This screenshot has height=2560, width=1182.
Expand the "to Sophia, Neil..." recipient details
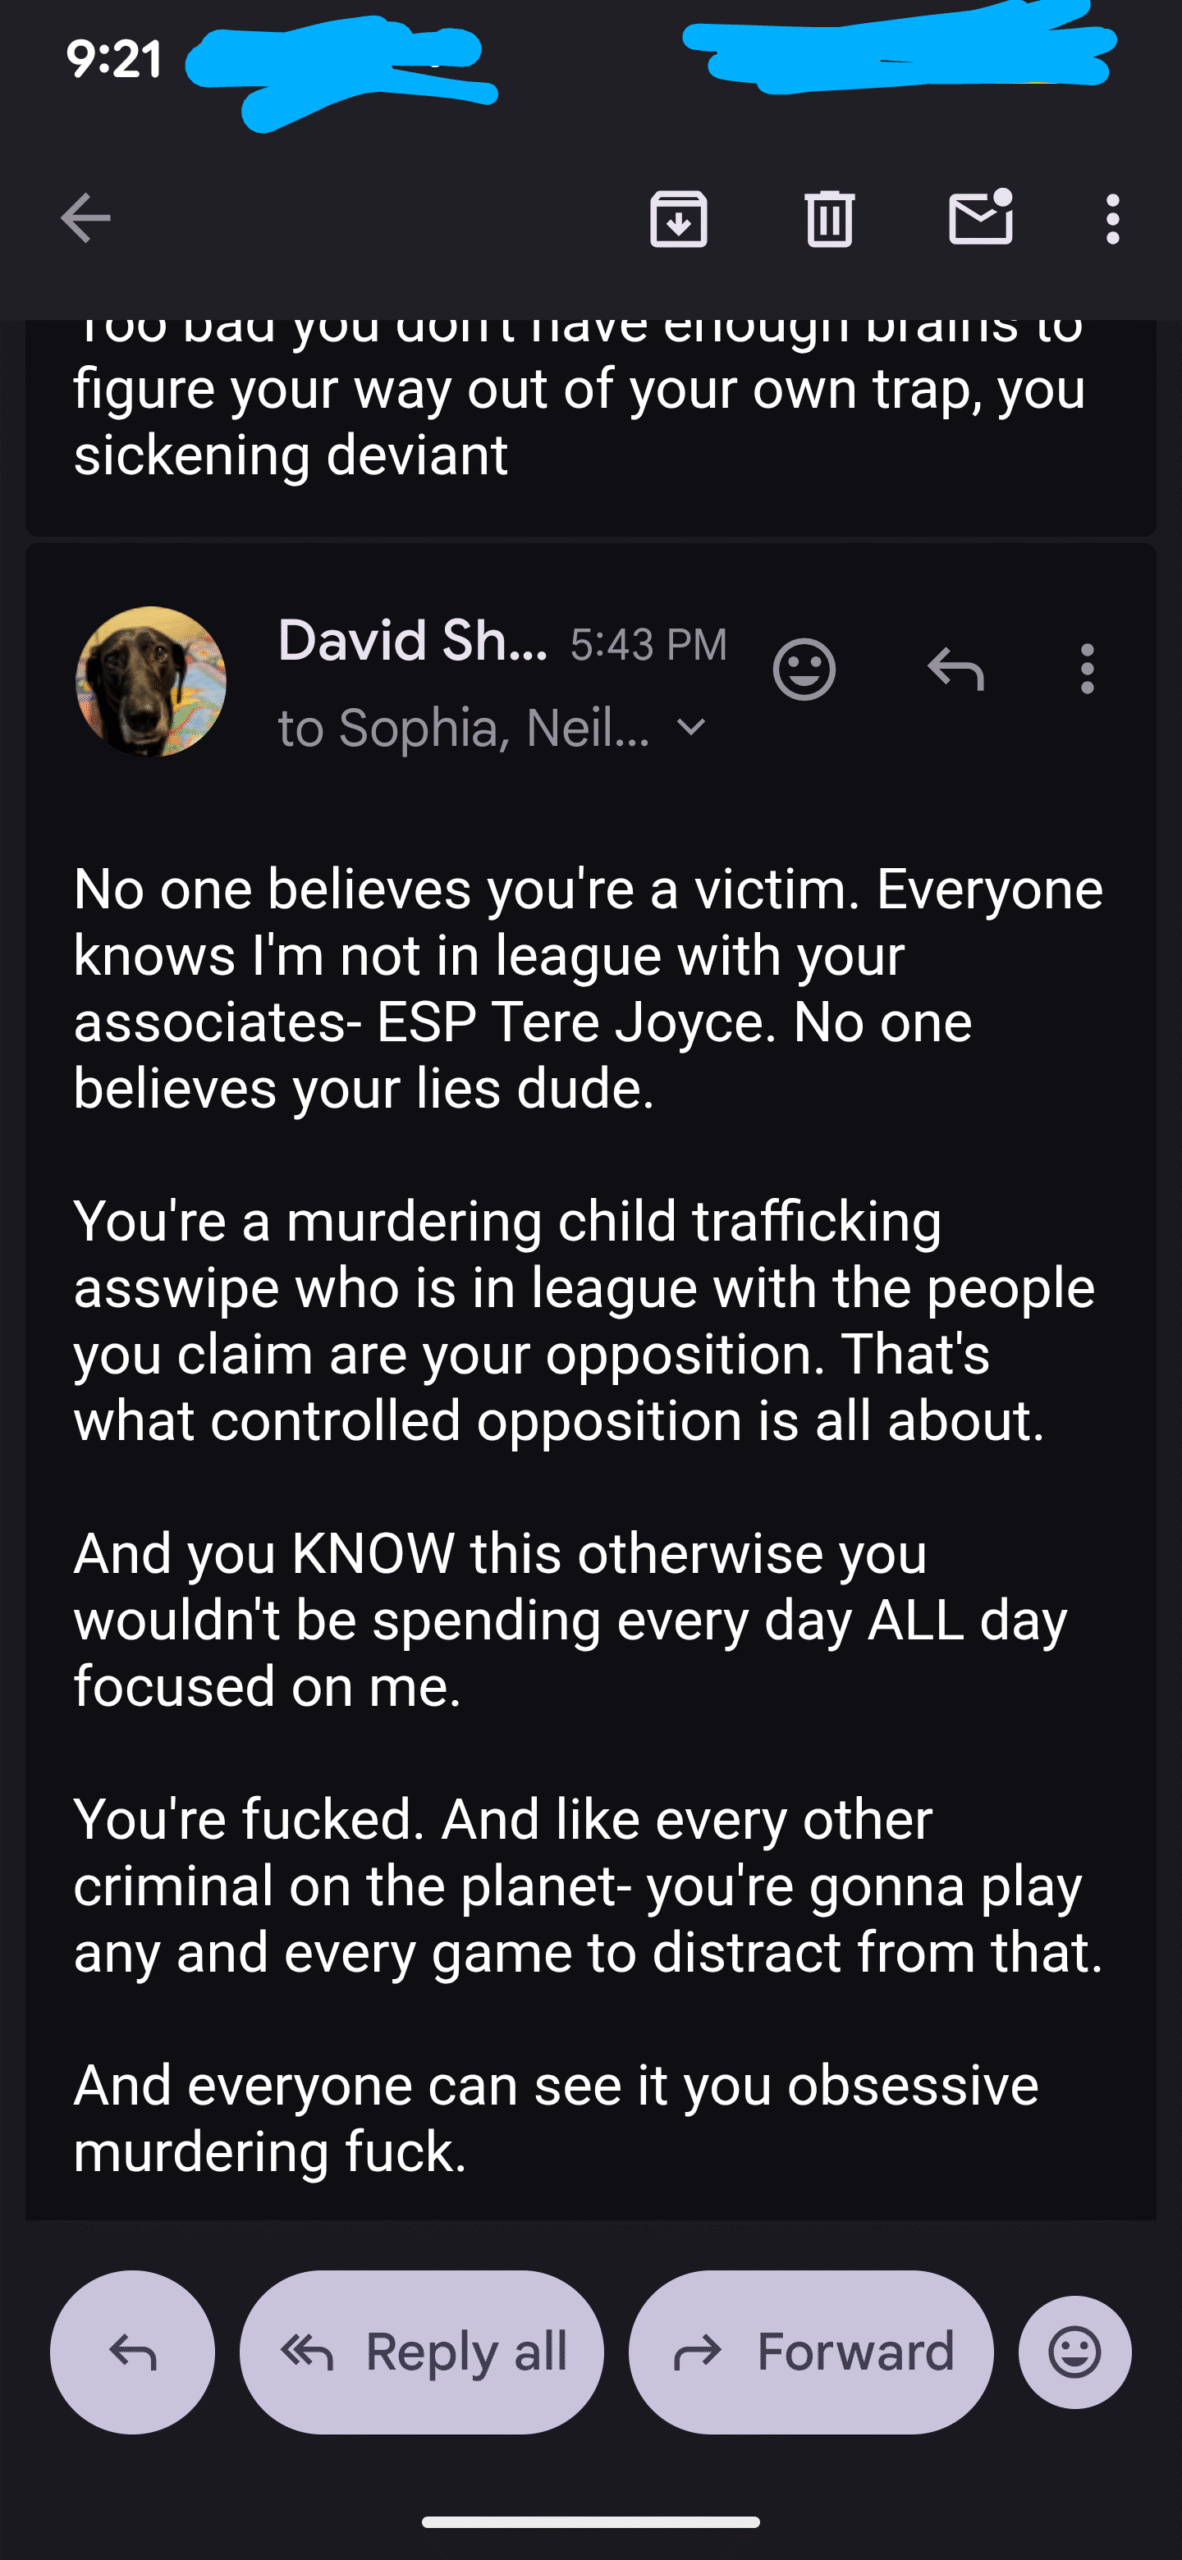point(691,727)
